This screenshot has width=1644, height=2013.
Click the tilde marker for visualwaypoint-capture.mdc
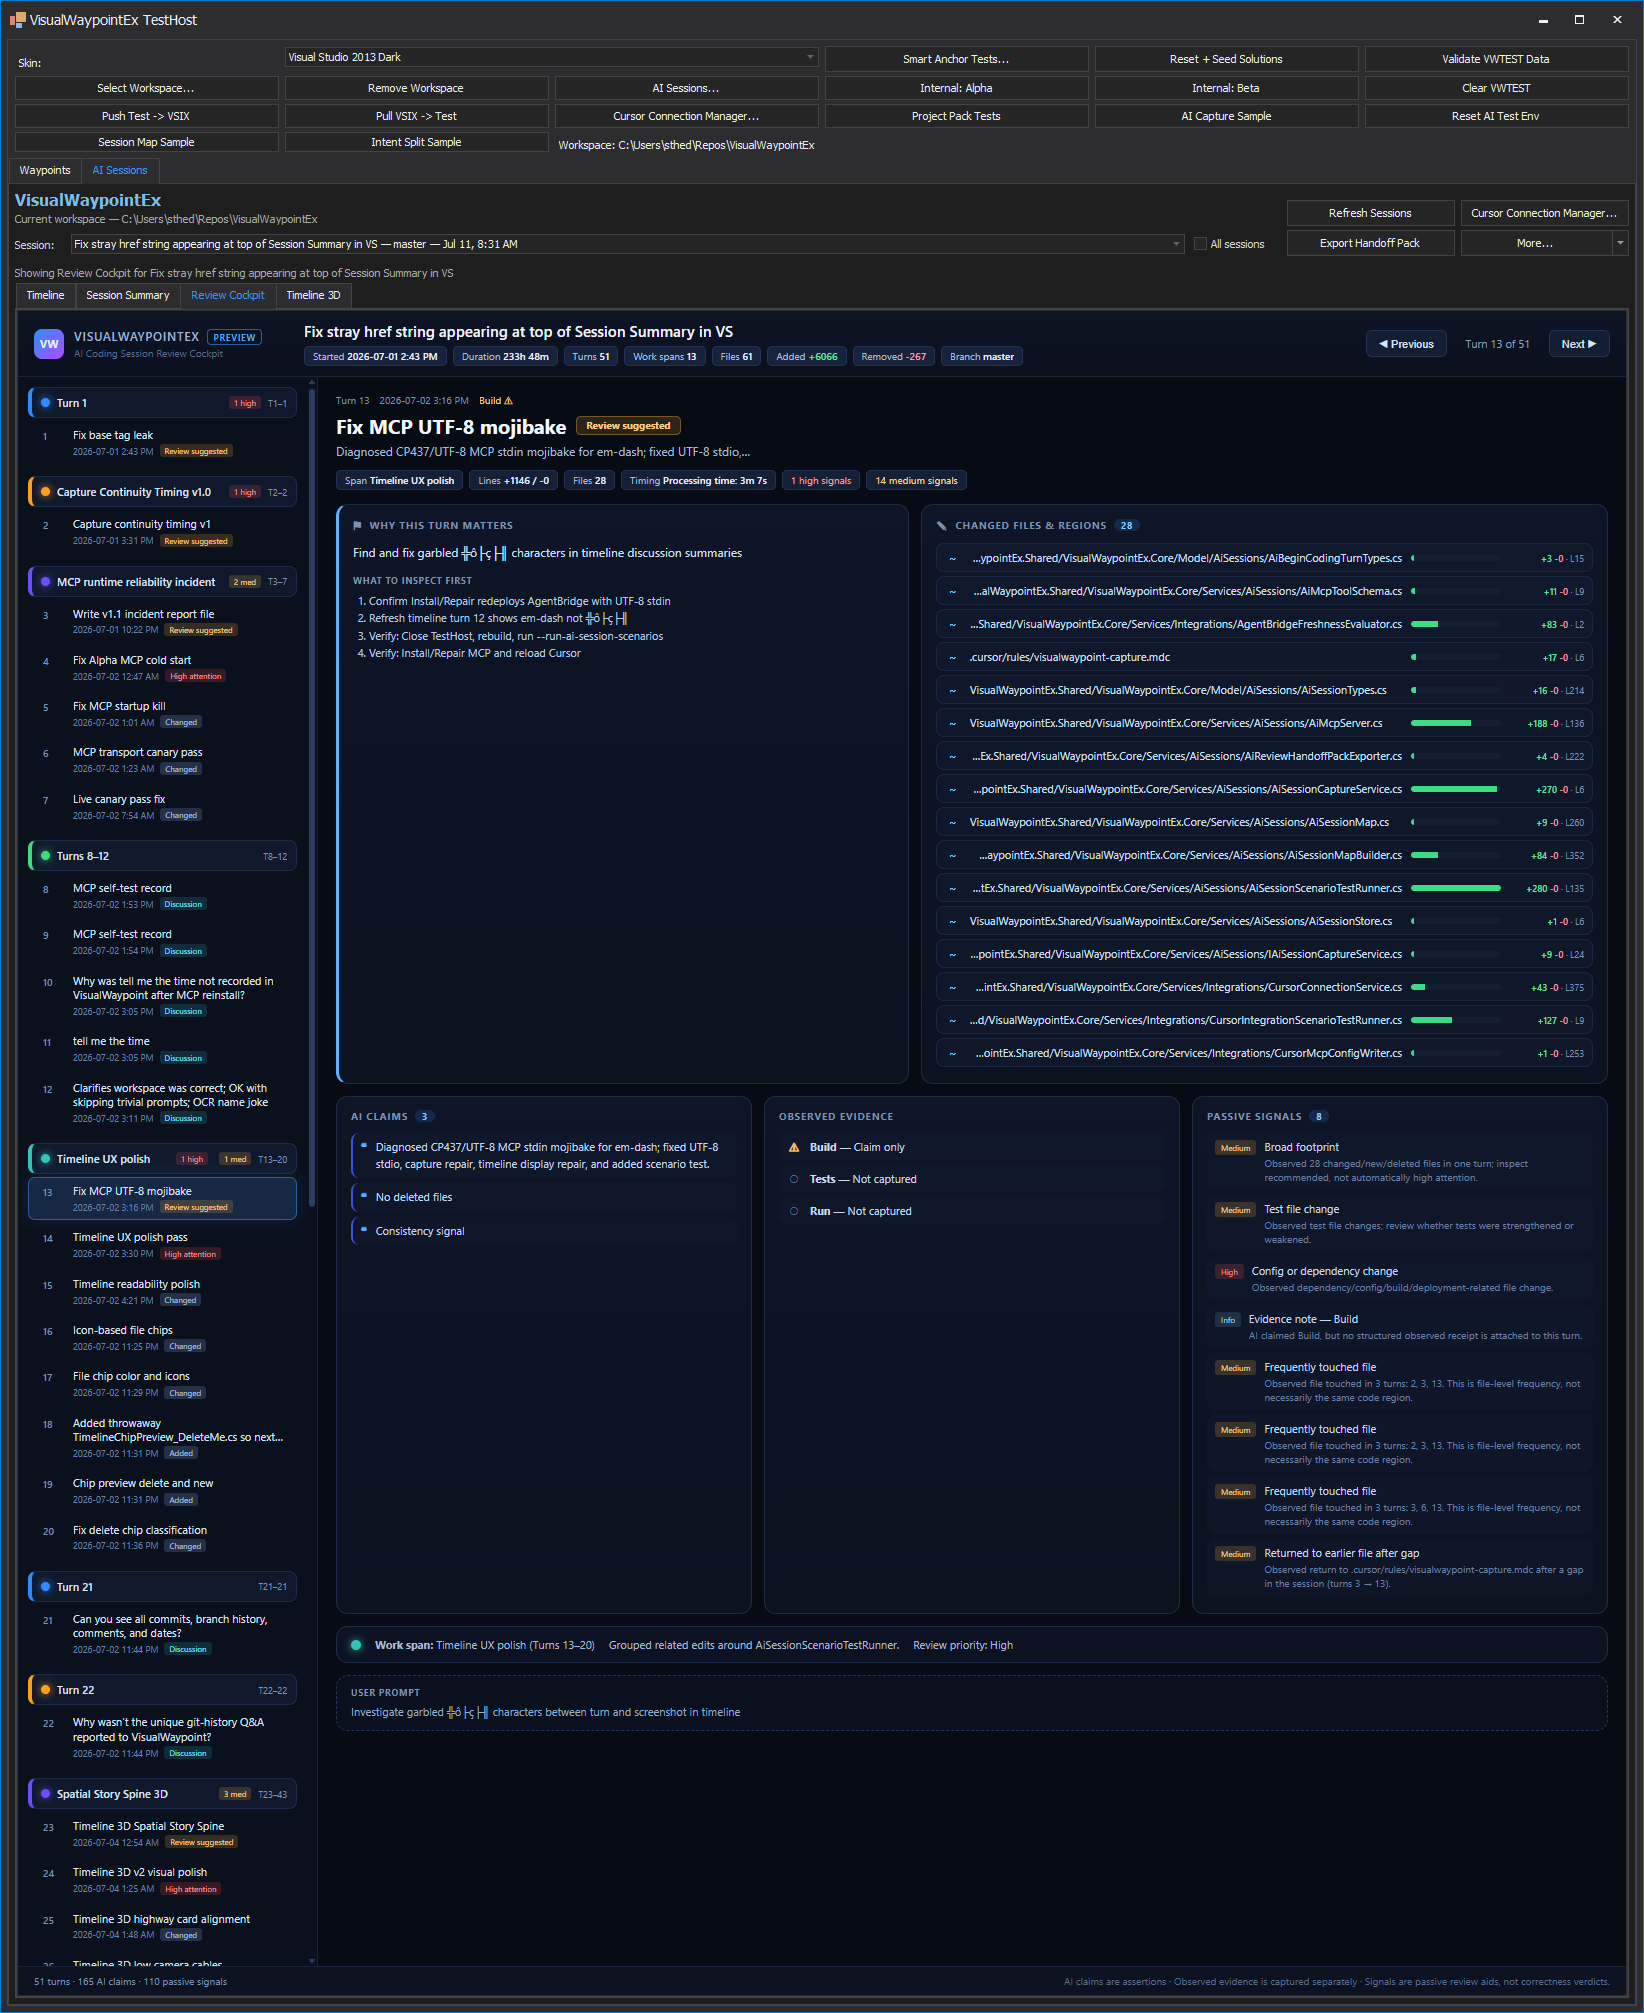[x=952, y=658]
